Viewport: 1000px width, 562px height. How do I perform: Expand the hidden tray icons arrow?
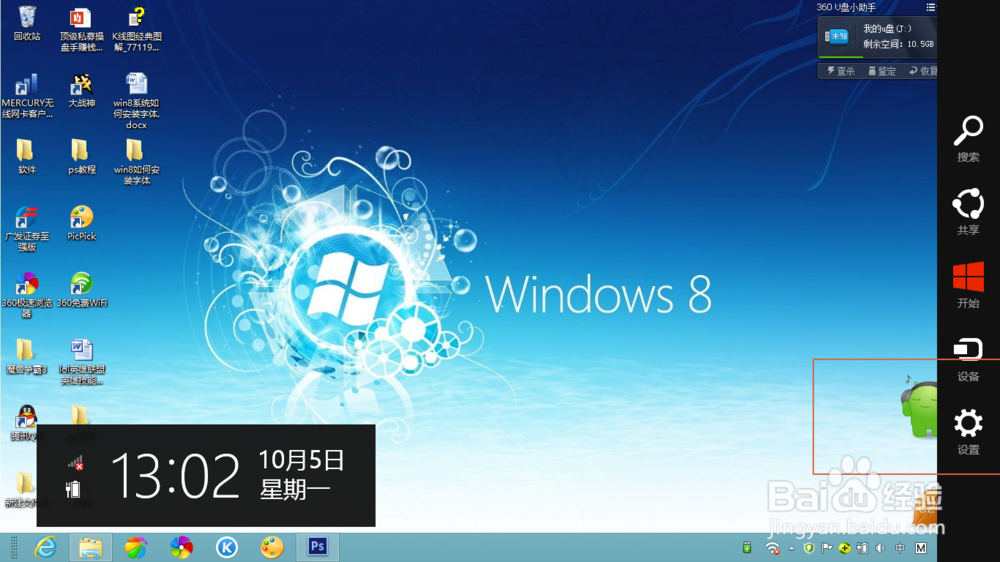click(x=791, y=548)
